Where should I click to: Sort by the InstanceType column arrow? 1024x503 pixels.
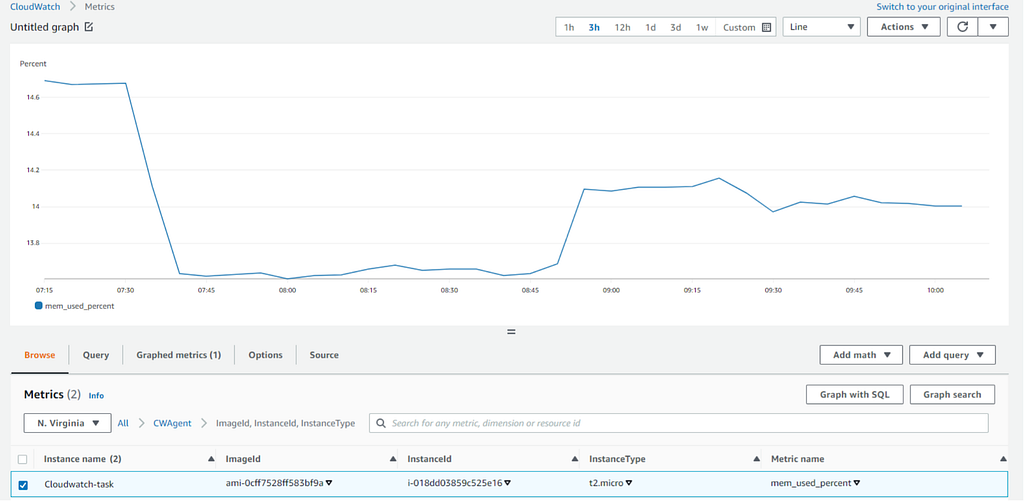click(x=756, y=459)
